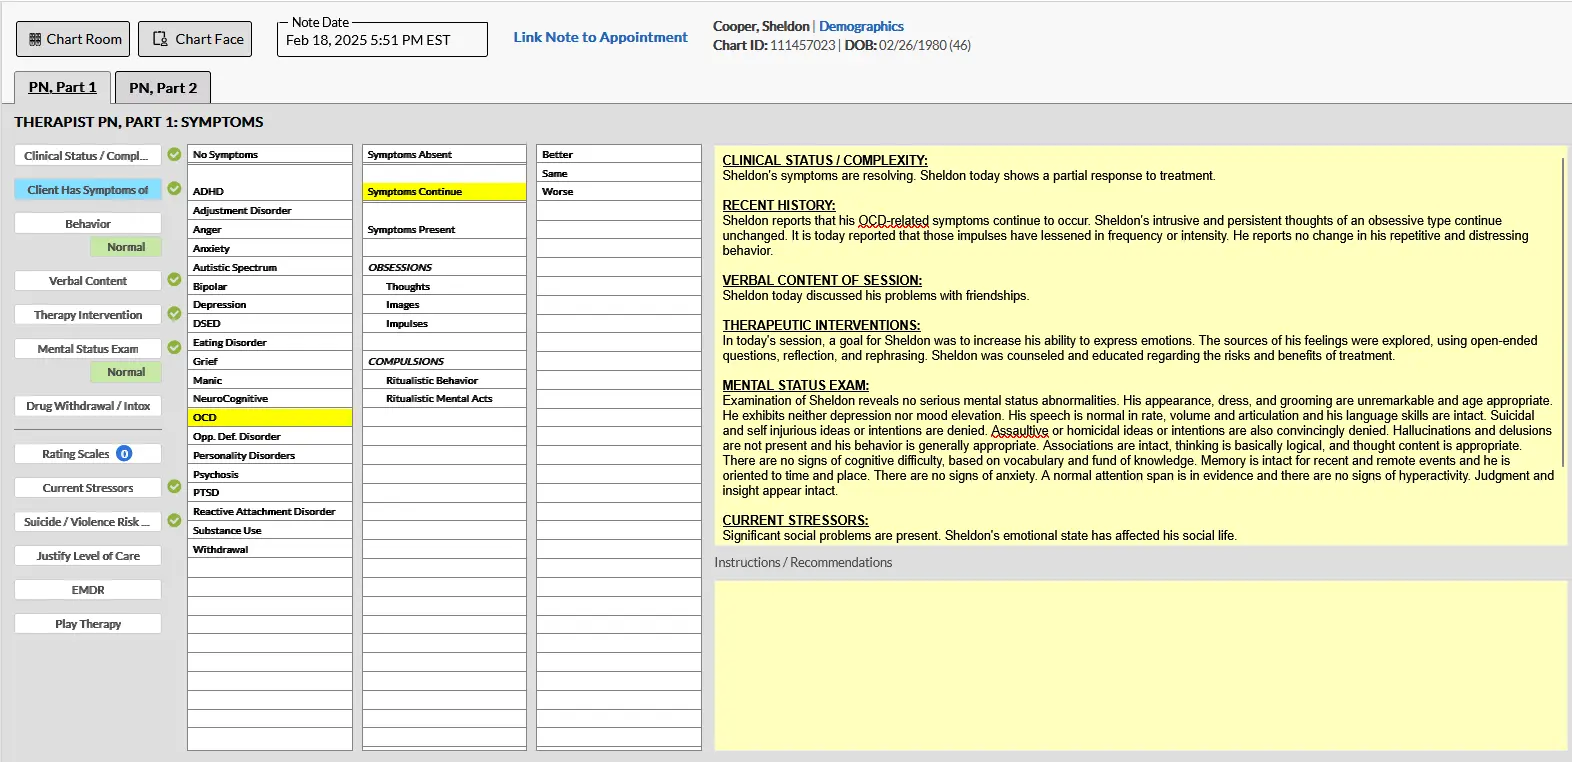The width and height of the screenshot is (1572, 762).
Task: Open the Play Therapy section
Action: click(x=88, y=624)
